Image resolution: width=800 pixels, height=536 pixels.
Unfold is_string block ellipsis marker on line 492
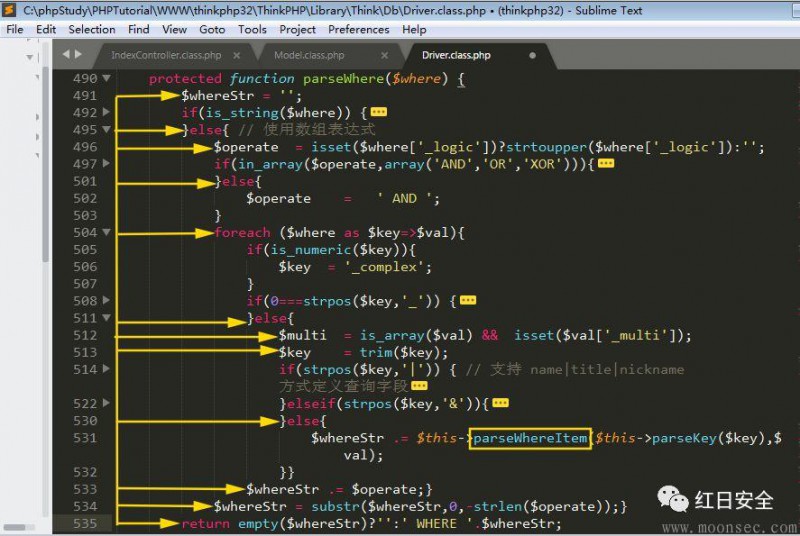[379, 112]
